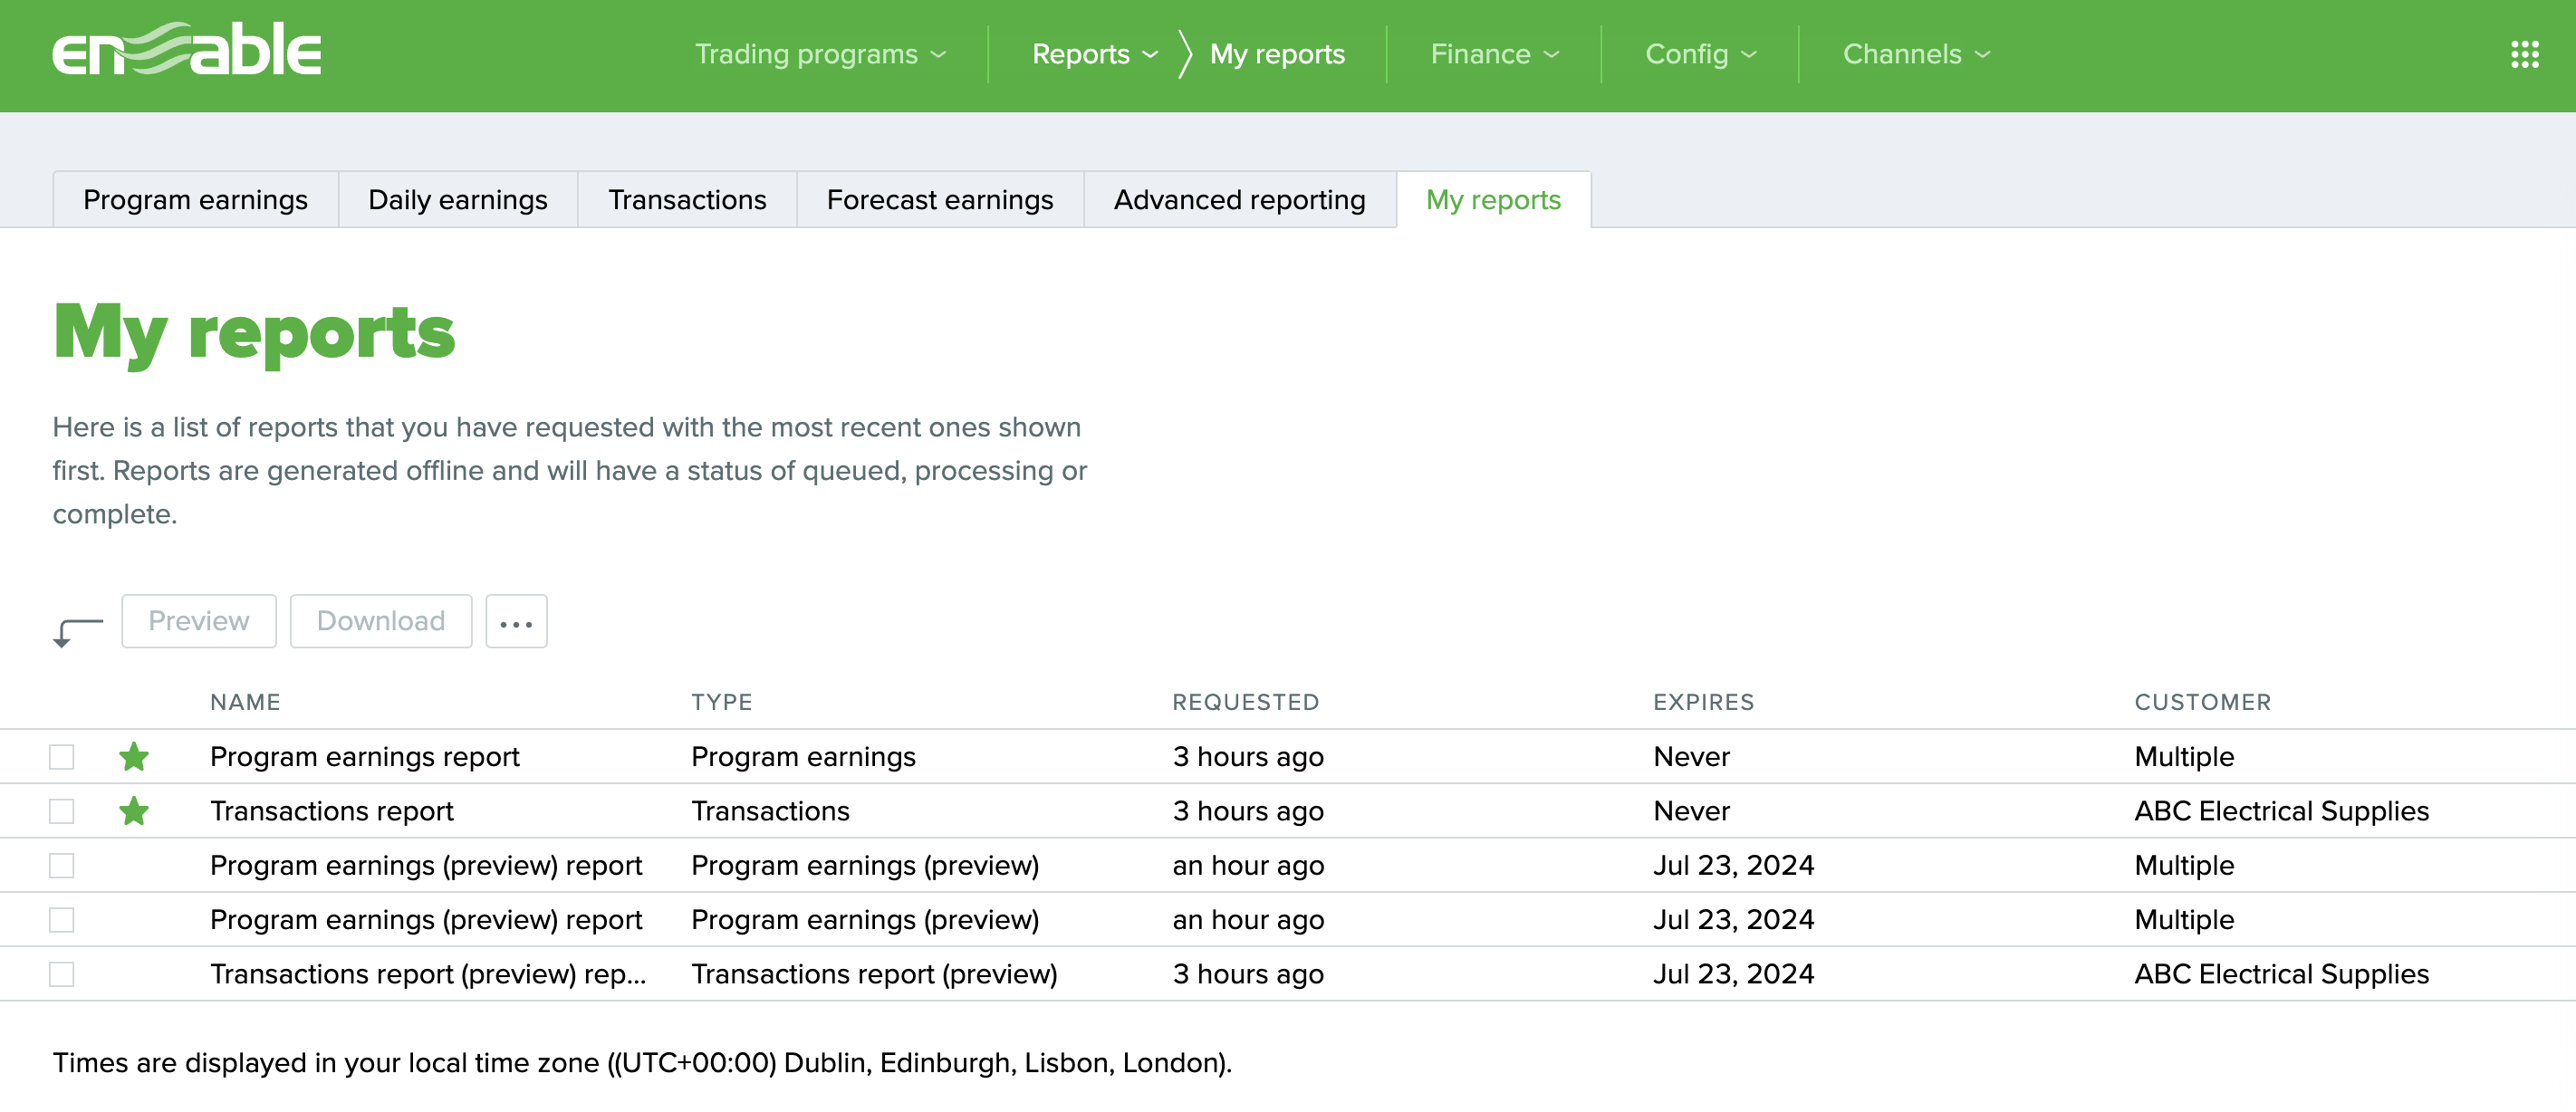
Task: Go to the Daily earnings tab
Action: click(x=457, y=200)
